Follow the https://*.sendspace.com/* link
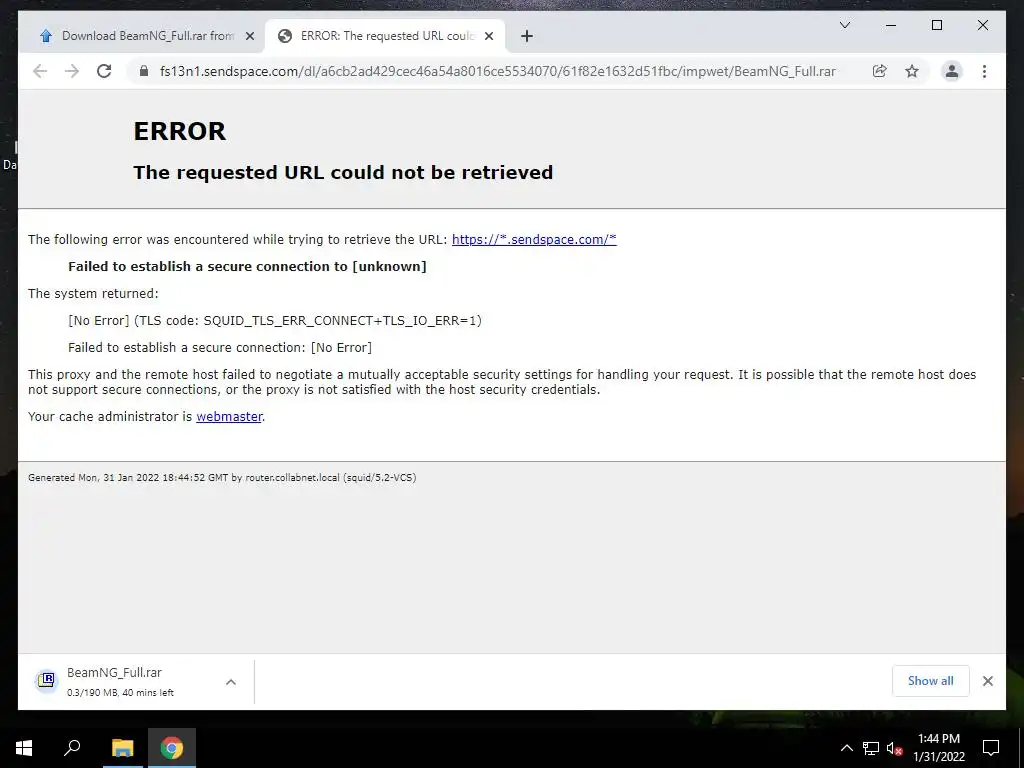 coord(534,240)
